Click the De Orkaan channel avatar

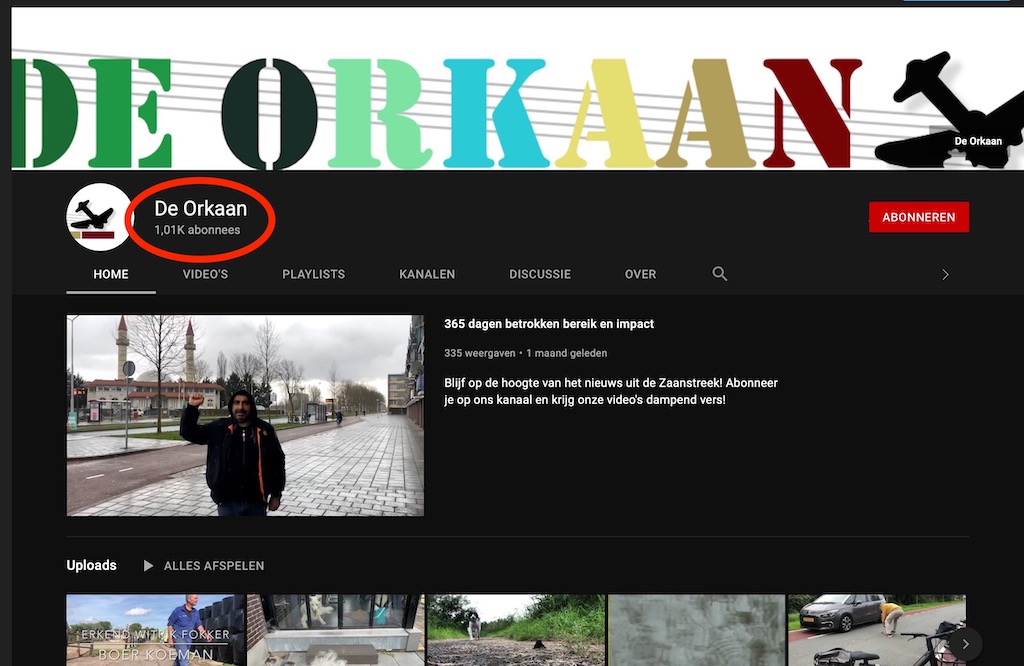pyautogui.click(x=99, y=217)
